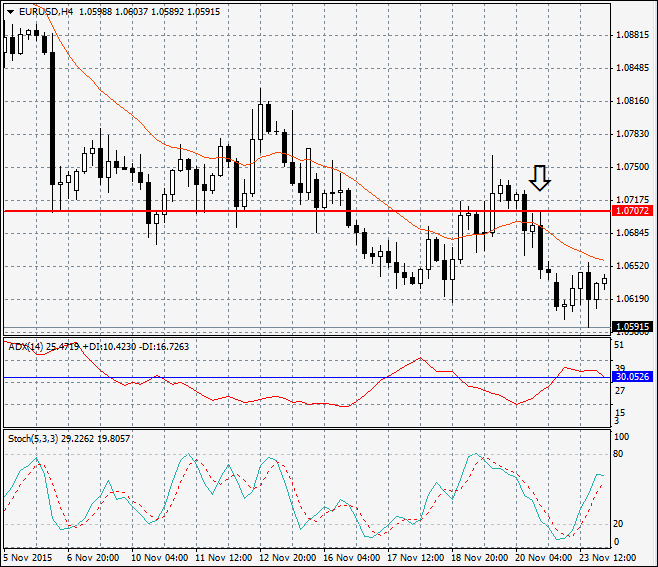
Task: Open the chart dropdown triangle beside EURUSD,H4
Action: click(10, 12)
